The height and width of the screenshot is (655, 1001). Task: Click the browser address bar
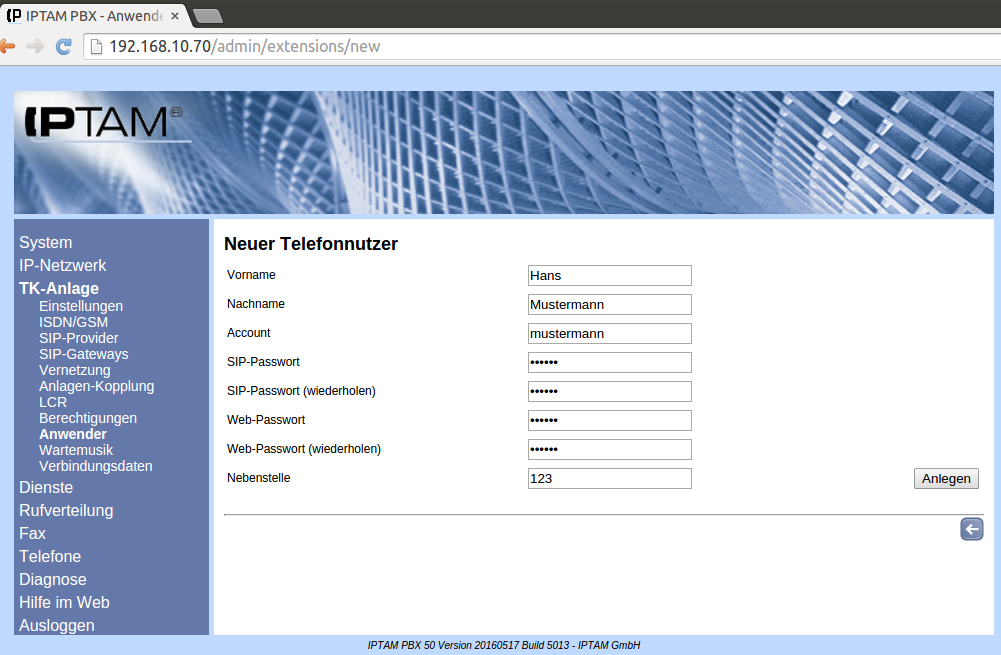(540, 47)
